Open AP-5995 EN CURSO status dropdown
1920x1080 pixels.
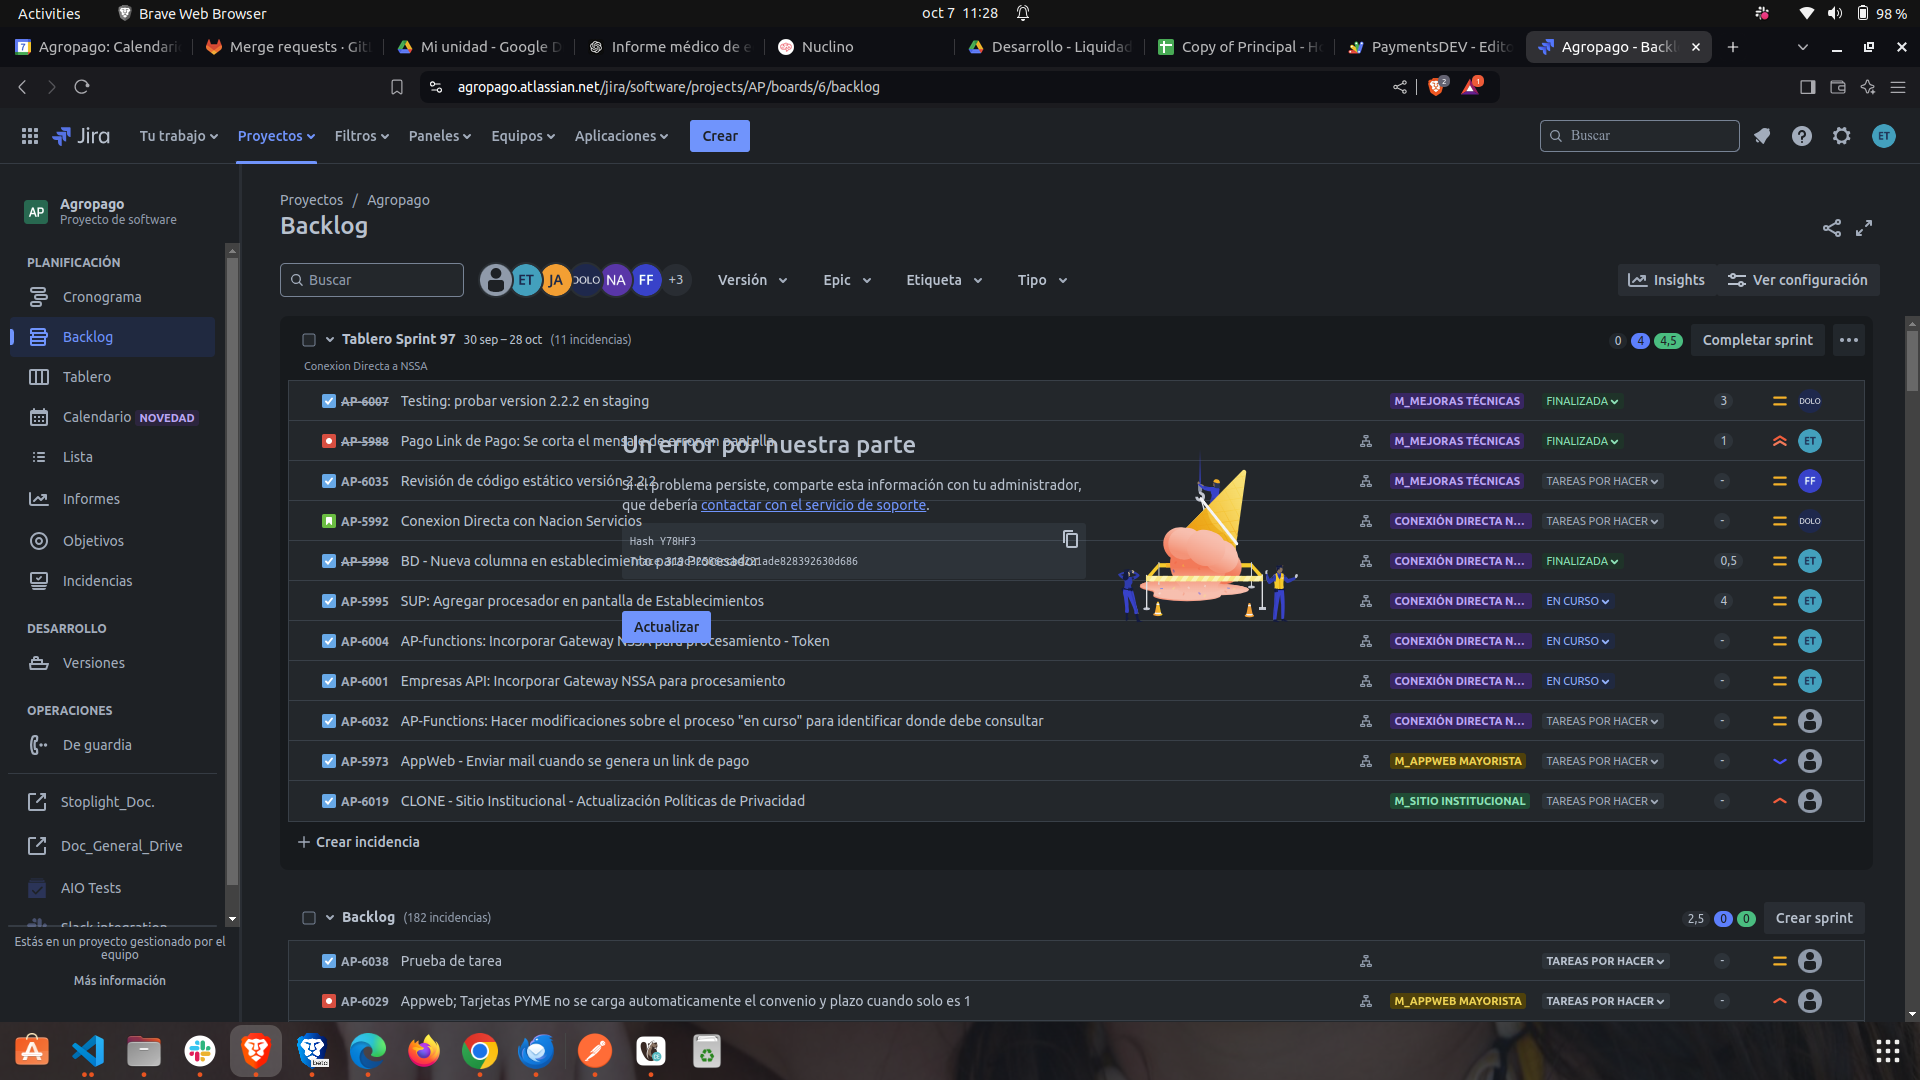(1577, 601)
